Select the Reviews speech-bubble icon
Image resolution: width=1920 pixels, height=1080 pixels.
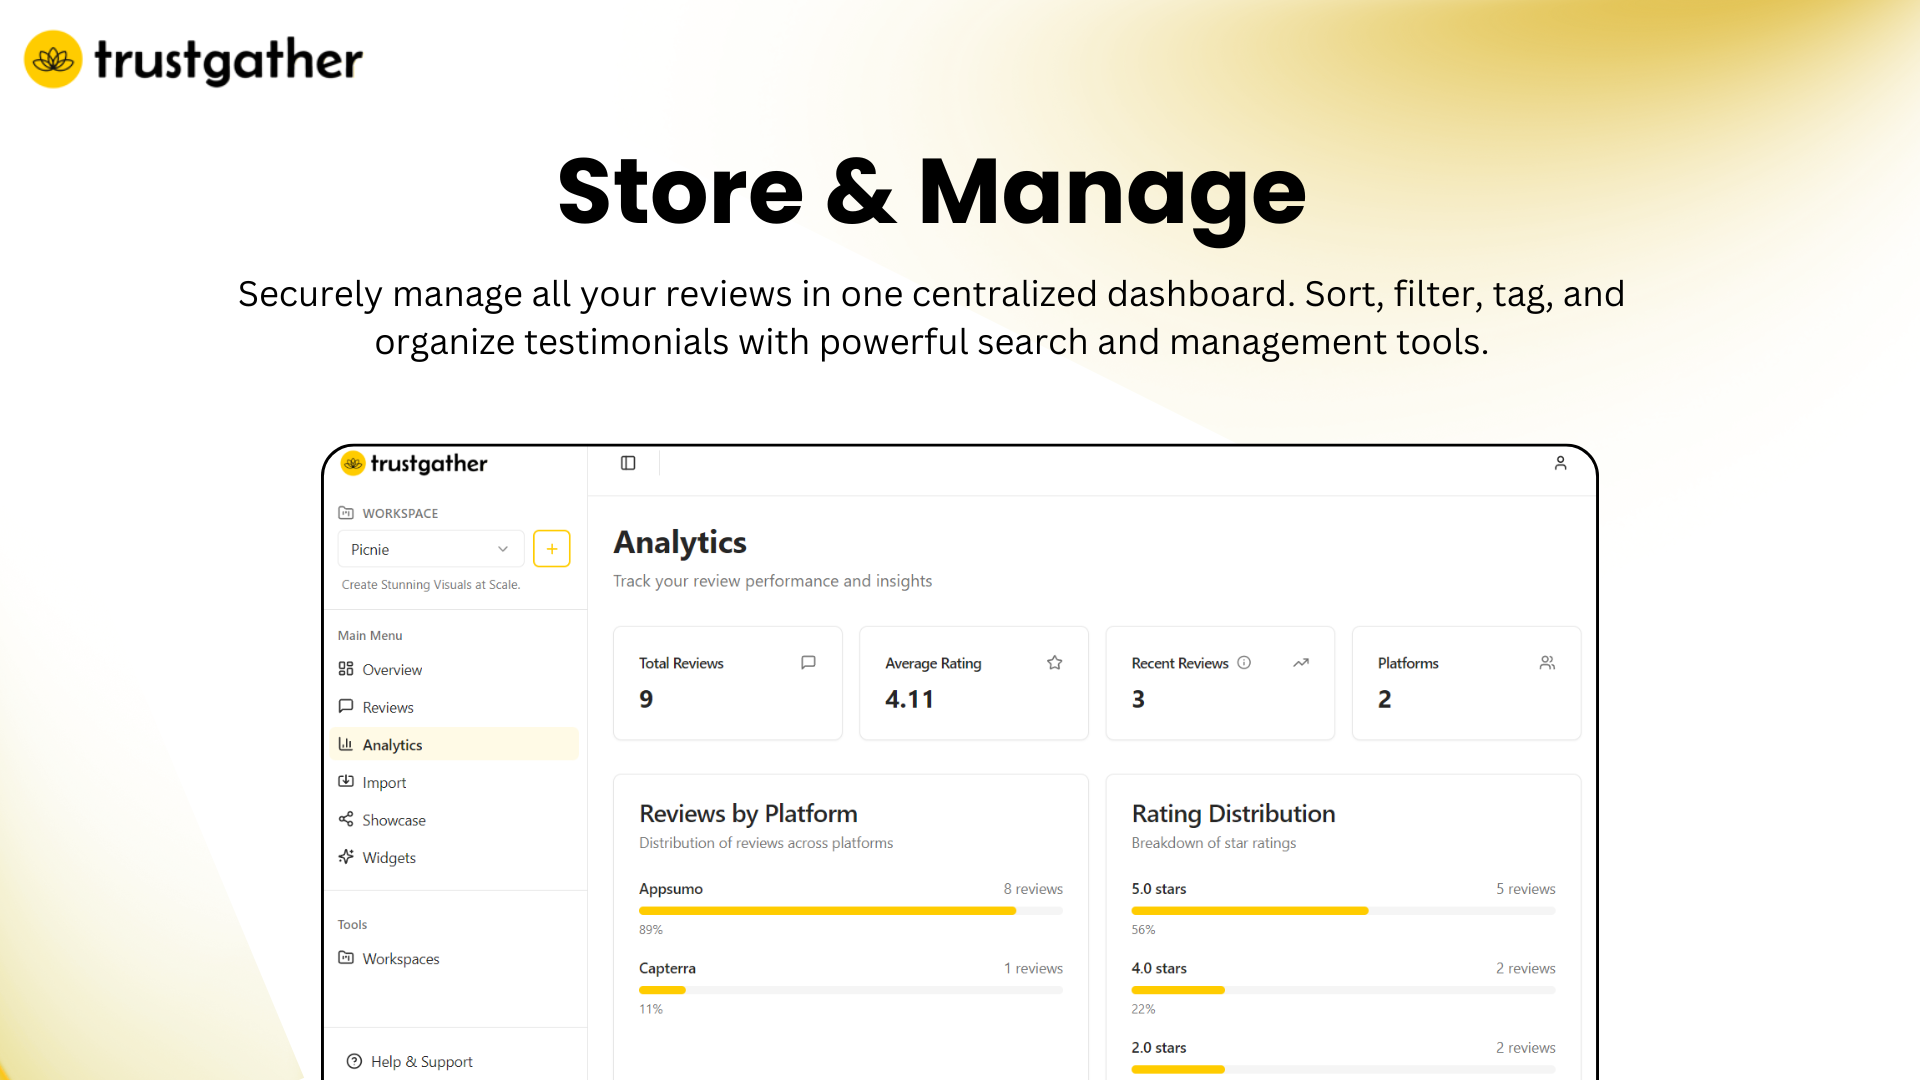(x=346, y=706)
